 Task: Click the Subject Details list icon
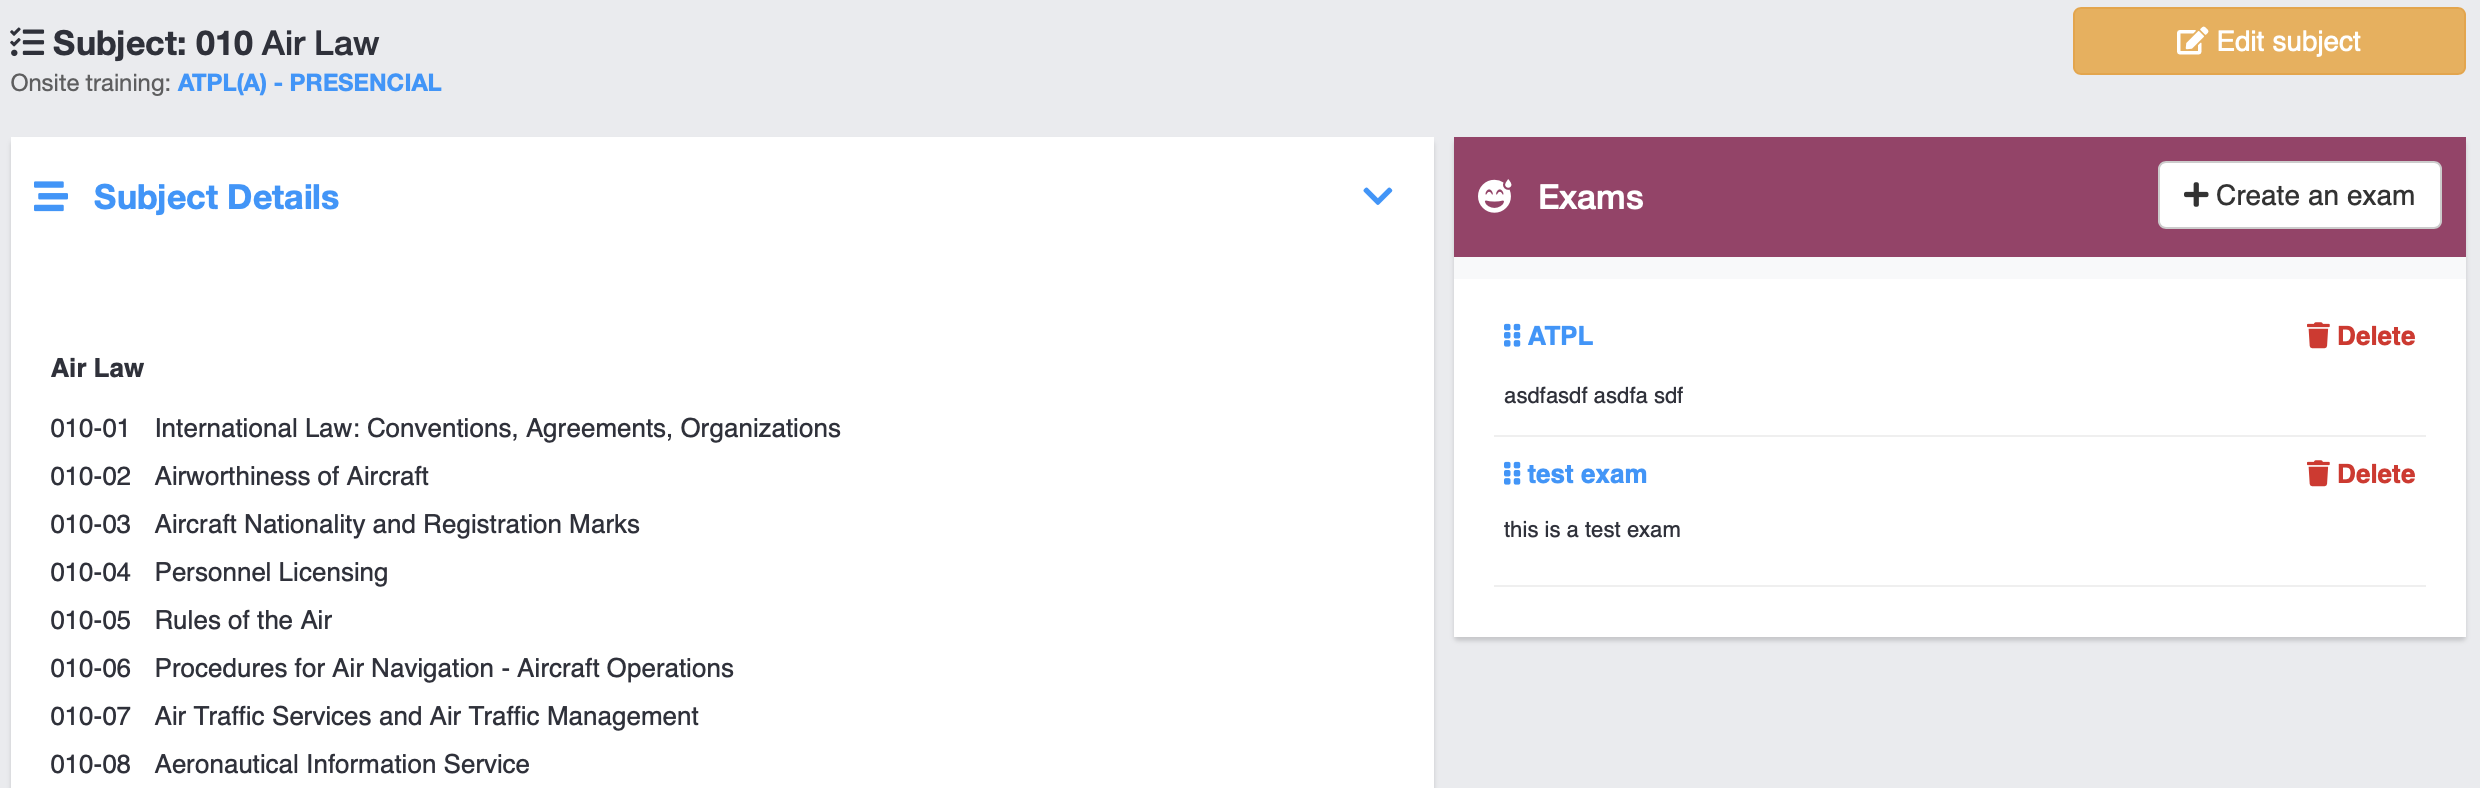(50, 197)
